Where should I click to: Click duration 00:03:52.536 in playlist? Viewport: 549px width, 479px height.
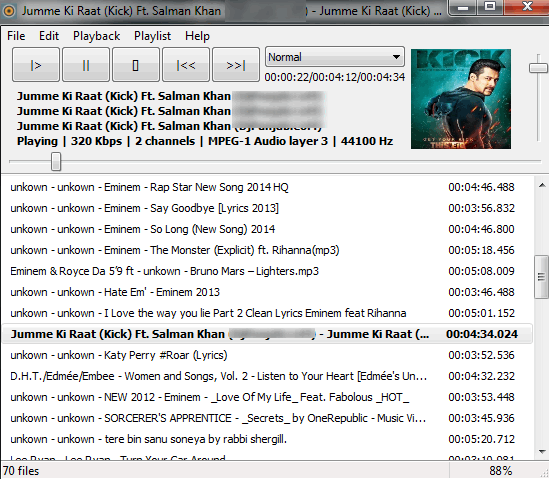click(x=481, y=355)
